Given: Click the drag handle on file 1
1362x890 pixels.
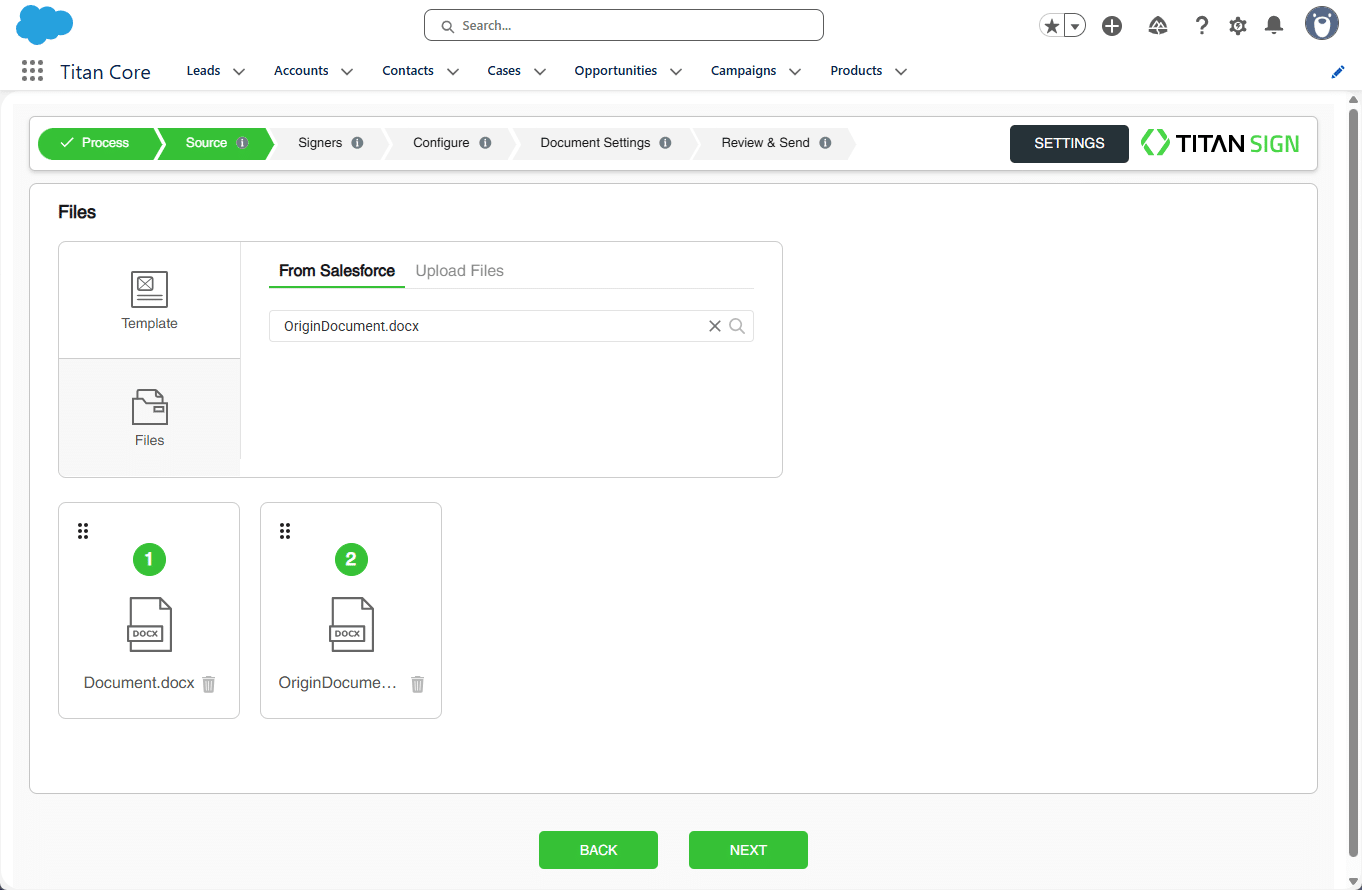Looking at the screenshot, I should [83, 531].
